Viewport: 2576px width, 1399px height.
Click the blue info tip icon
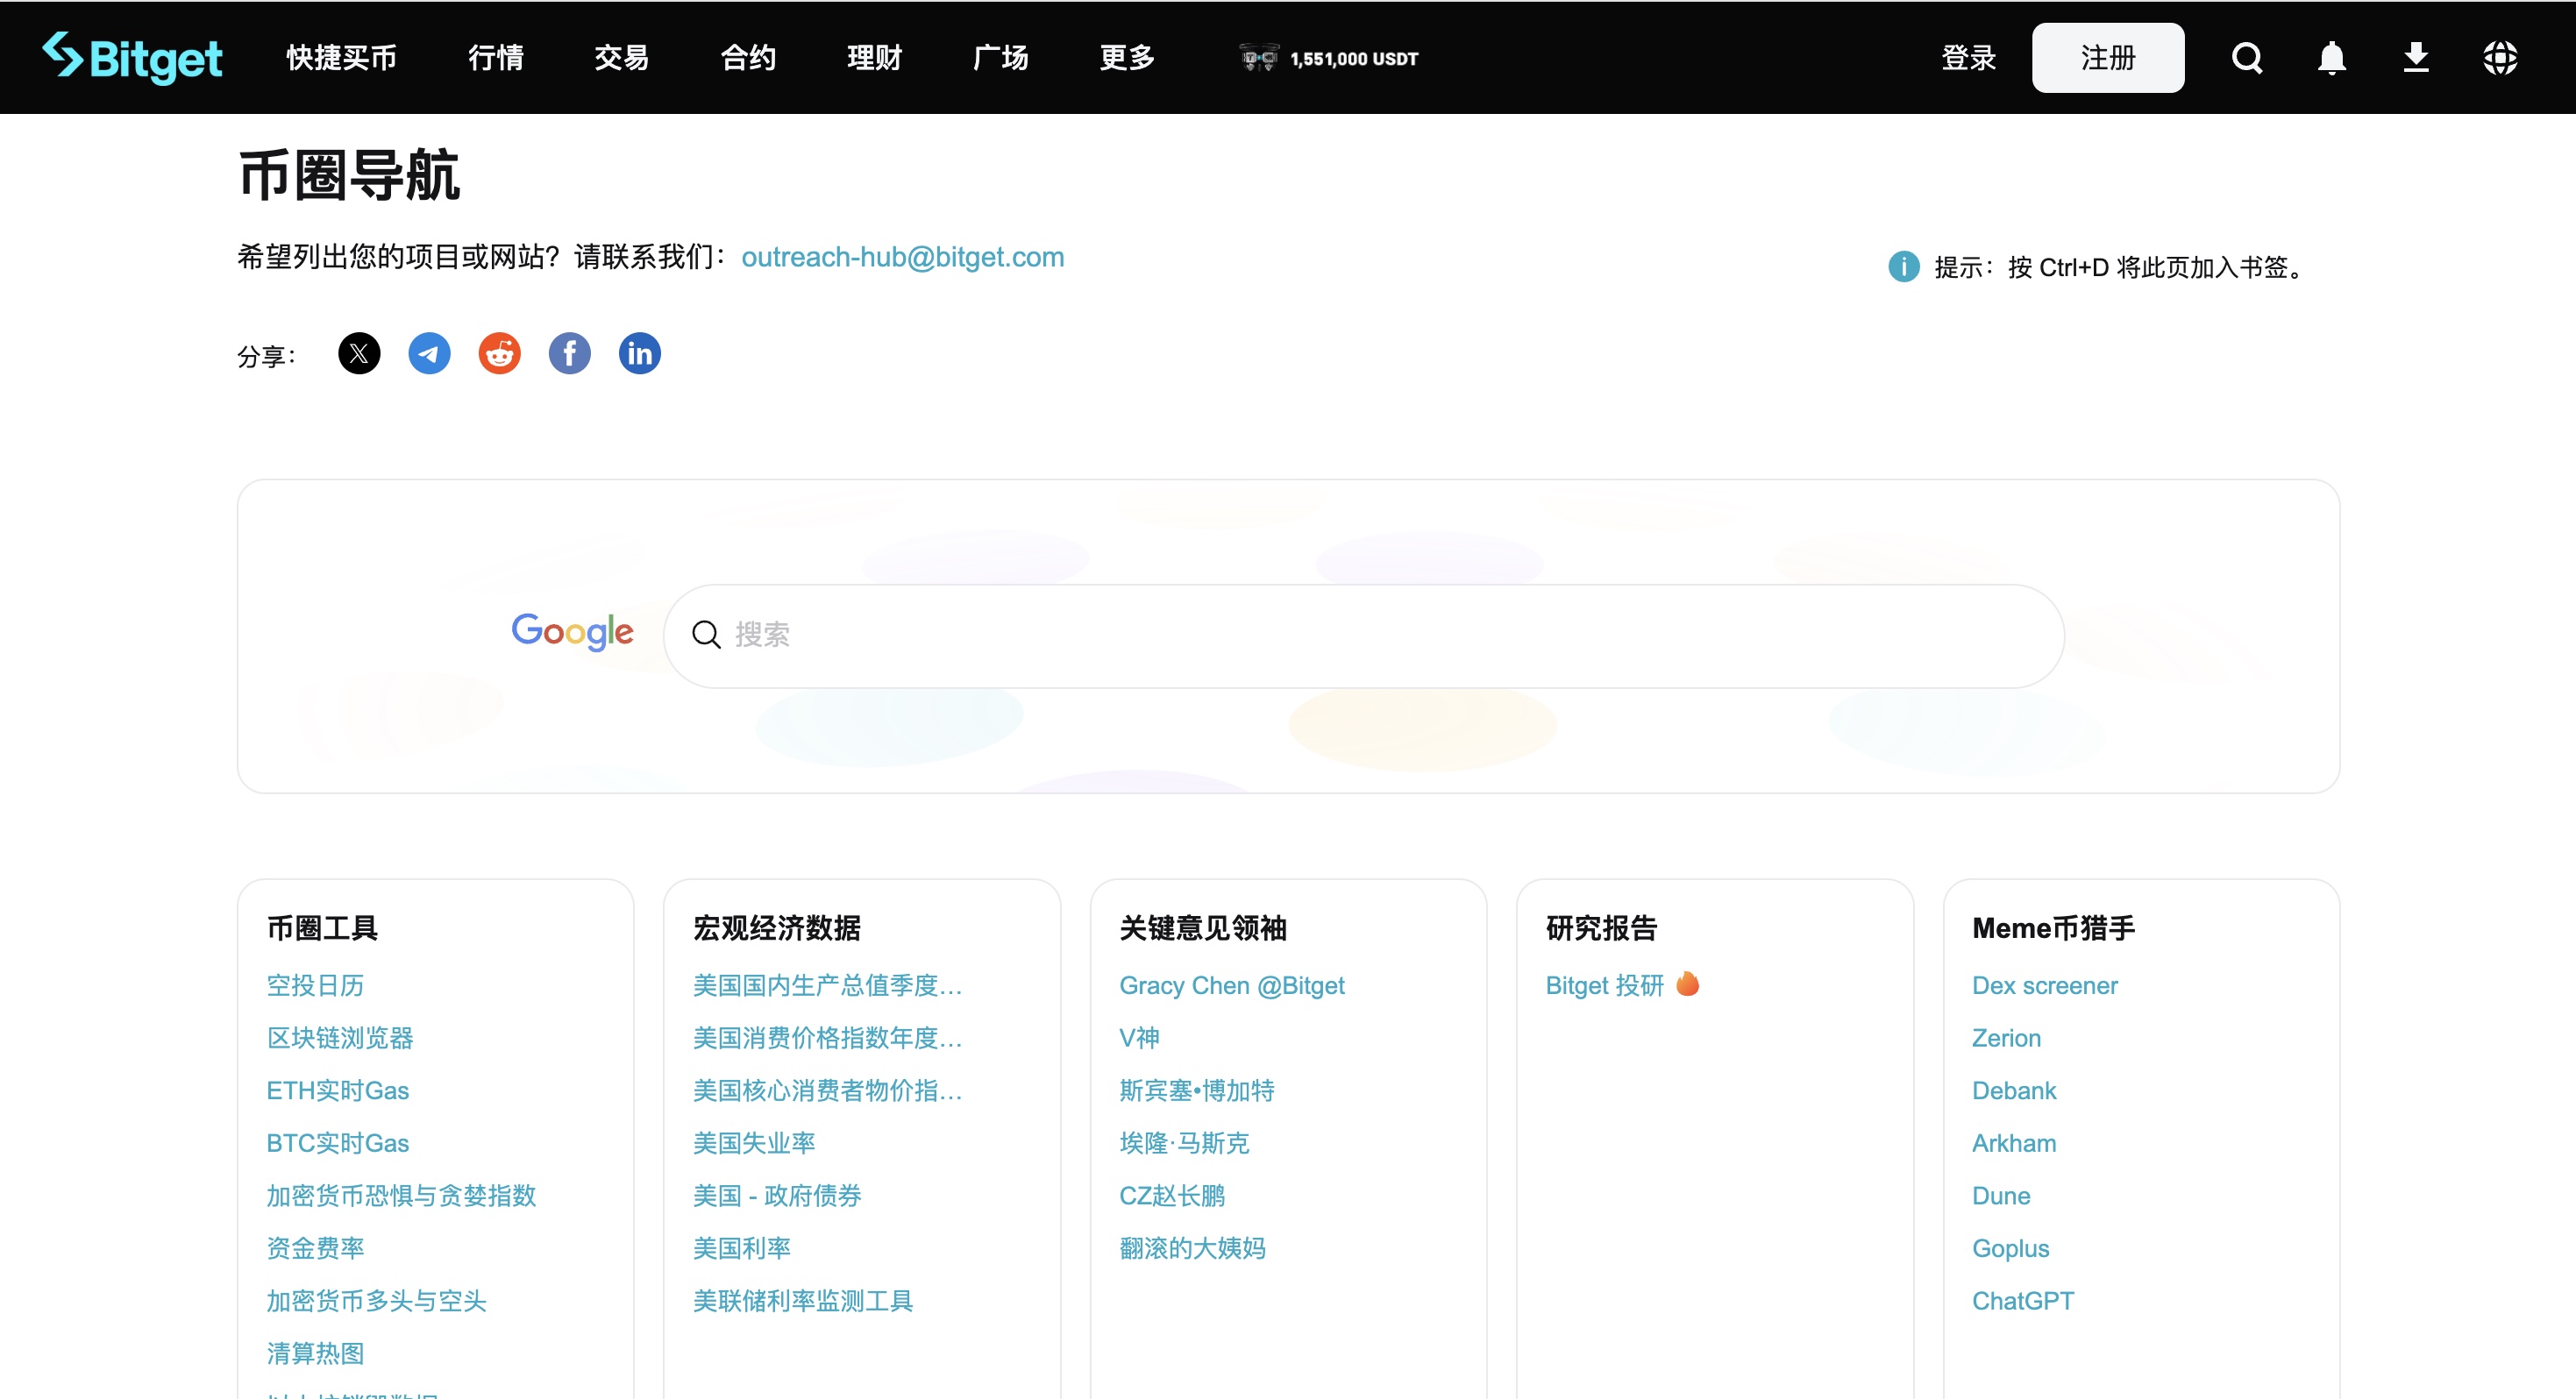1903,267
